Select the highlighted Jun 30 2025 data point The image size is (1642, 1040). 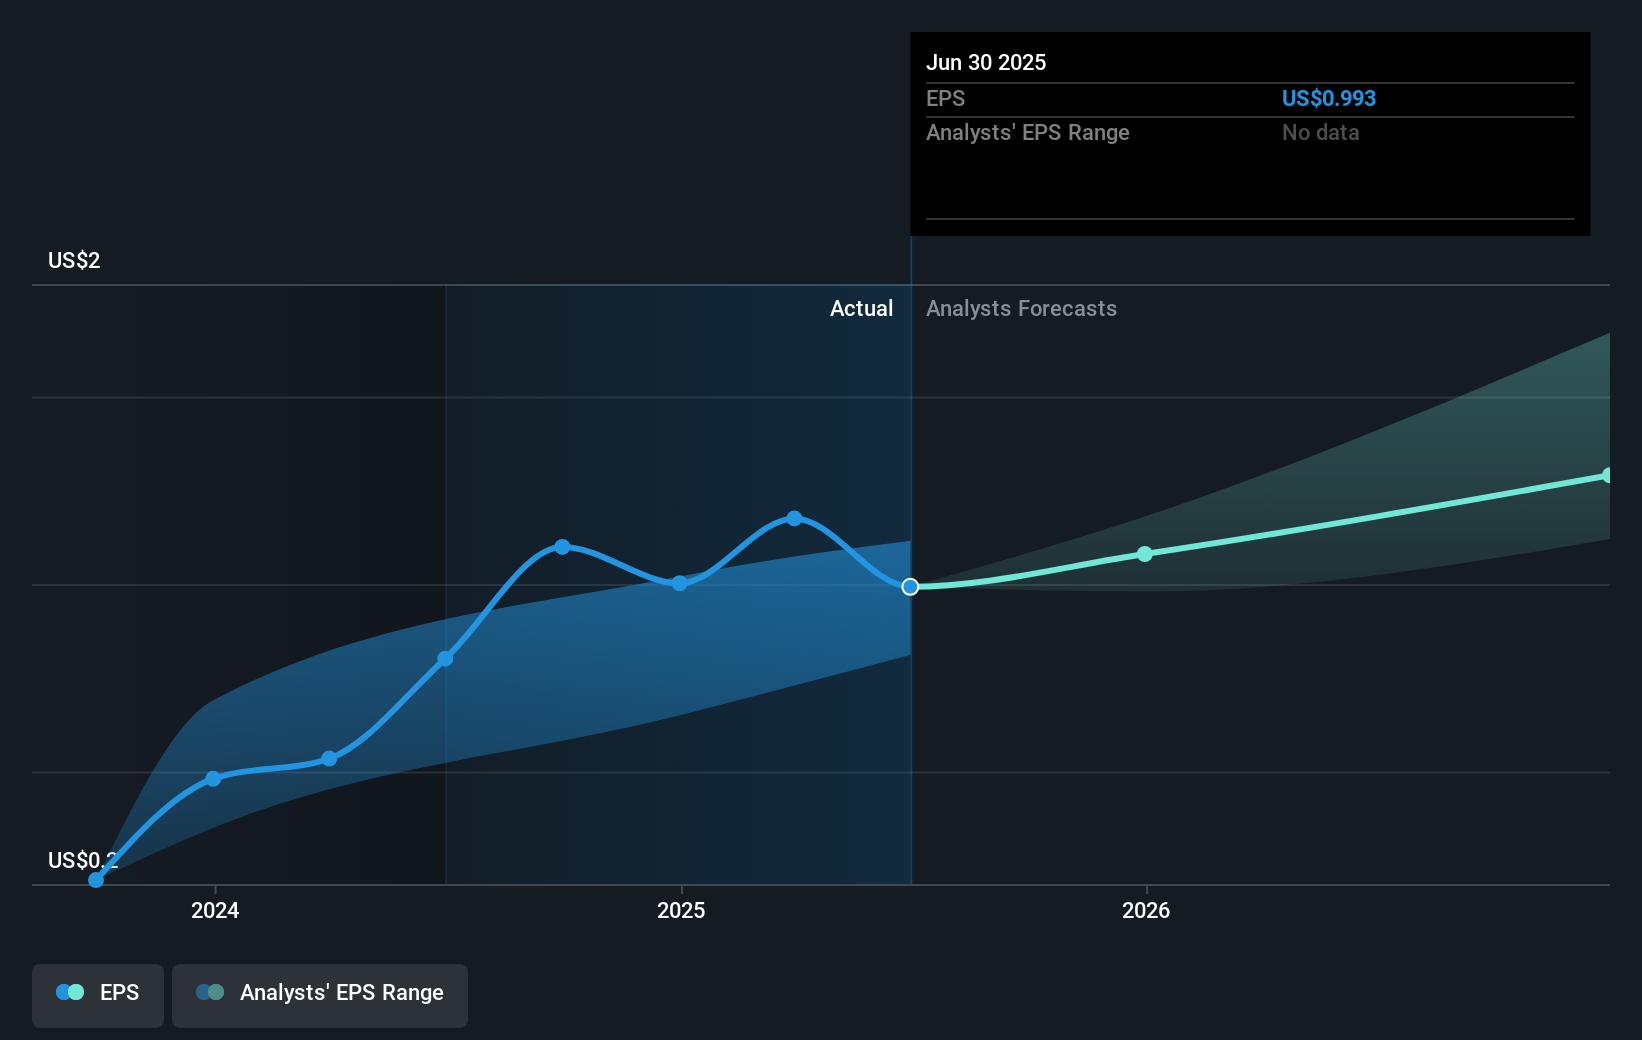pos(910,587)
